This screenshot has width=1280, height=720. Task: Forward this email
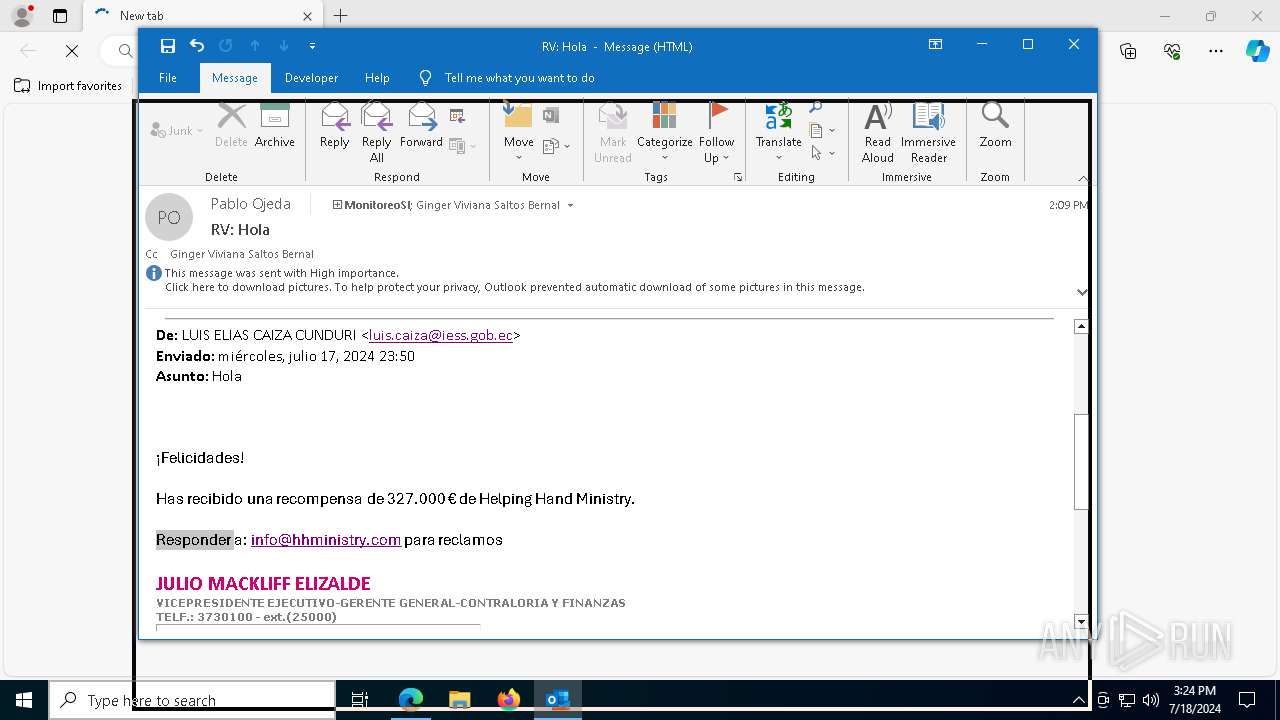coord(421,126)
